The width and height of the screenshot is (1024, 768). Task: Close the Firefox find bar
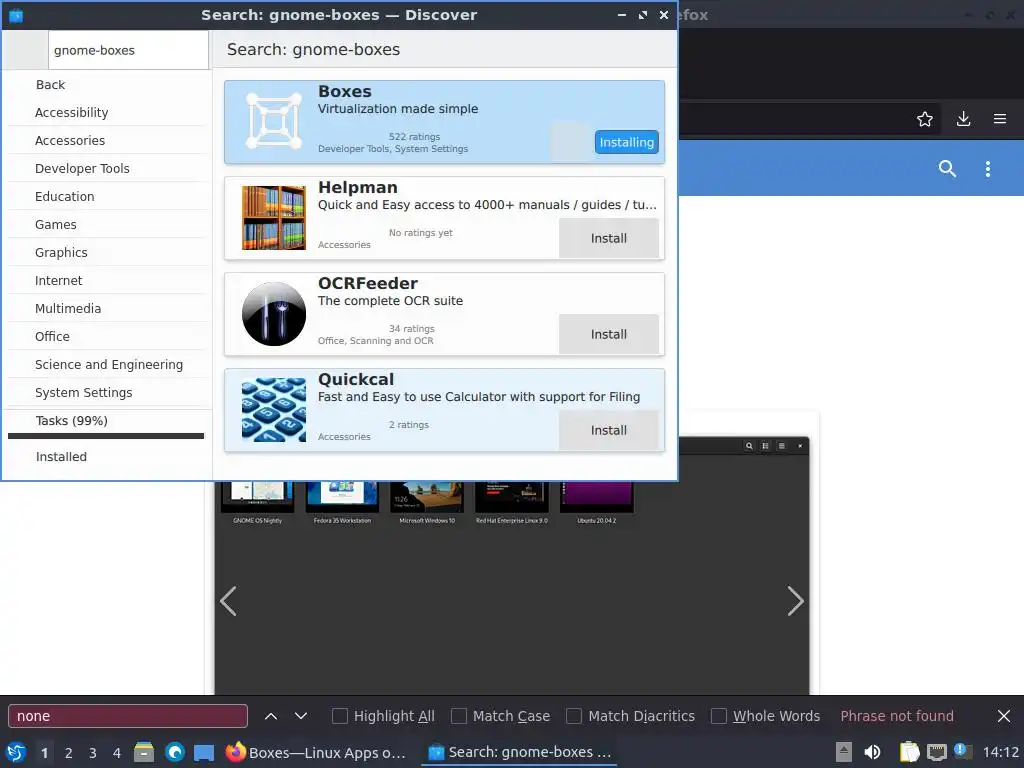1004,716
